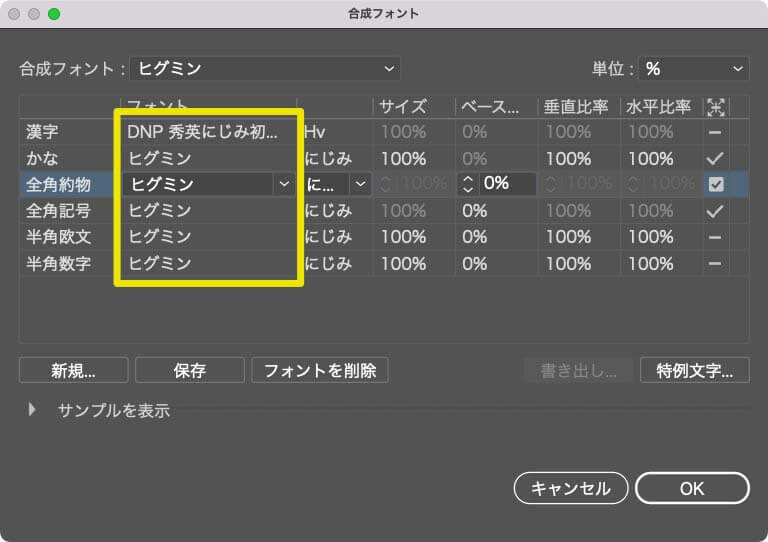Viewport: 768px width, 542px height.
Task: Click ヒグミン font cell in 全角記号 row
Action: (160, 211)
